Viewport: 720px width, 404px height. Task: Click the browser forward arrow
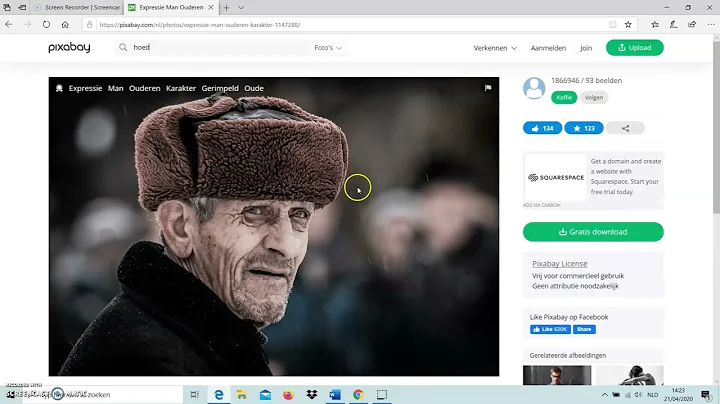pos(28,25)
